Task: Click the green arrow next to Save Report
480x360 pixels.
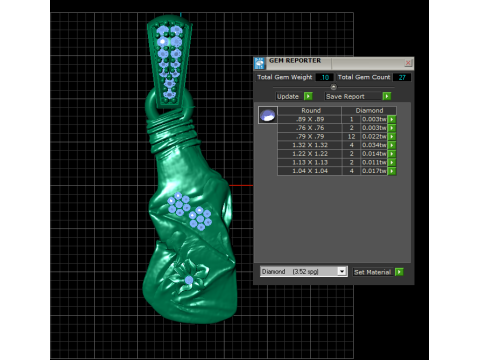Action: 387,96
